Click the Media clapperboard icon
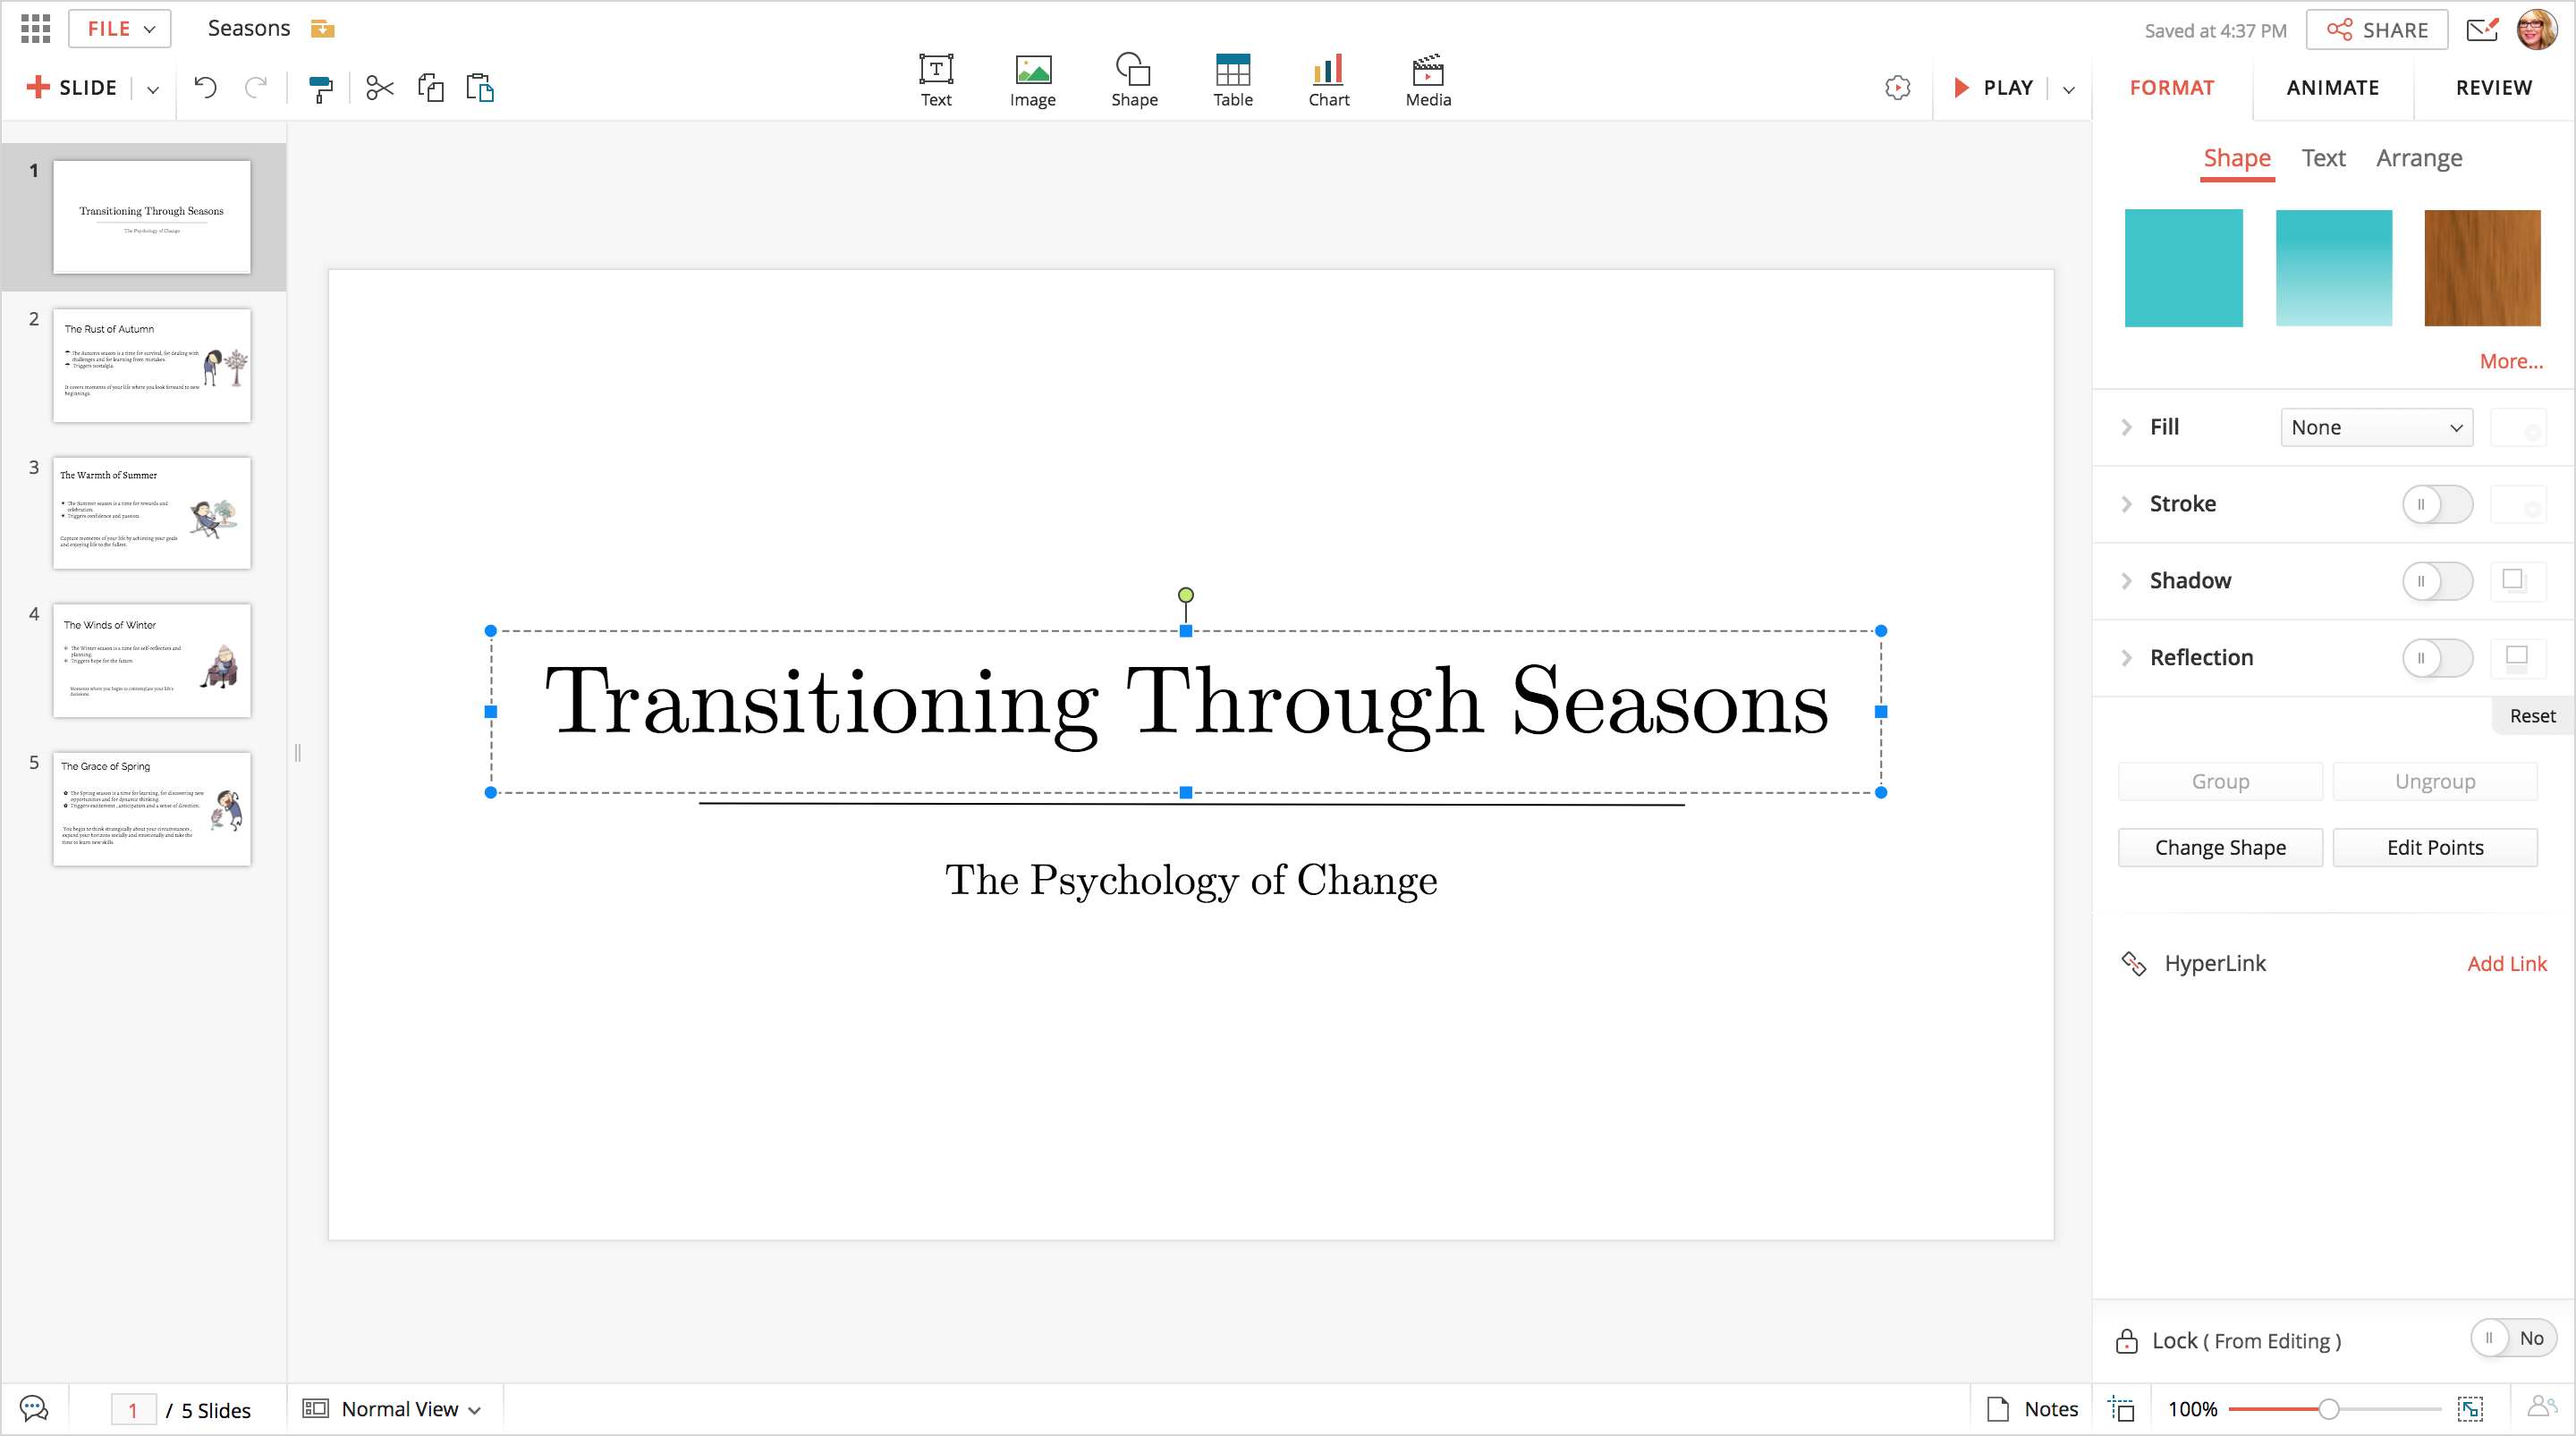 tap(1427, 80)
